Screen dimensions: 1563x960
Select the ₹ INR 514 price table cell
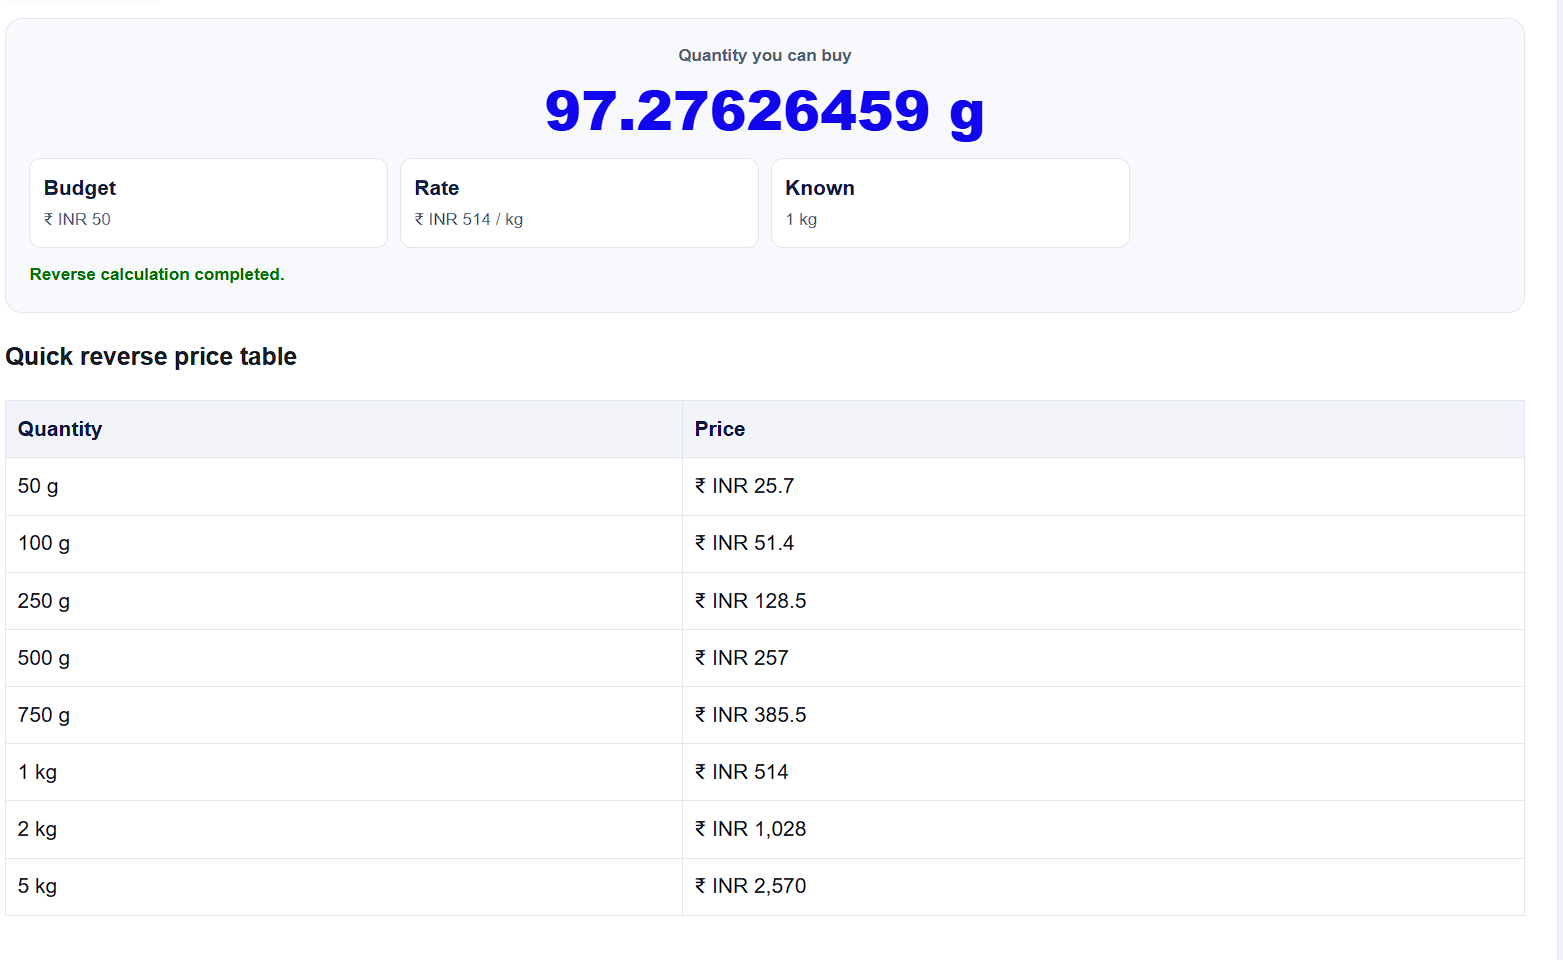coord(1103,772)
